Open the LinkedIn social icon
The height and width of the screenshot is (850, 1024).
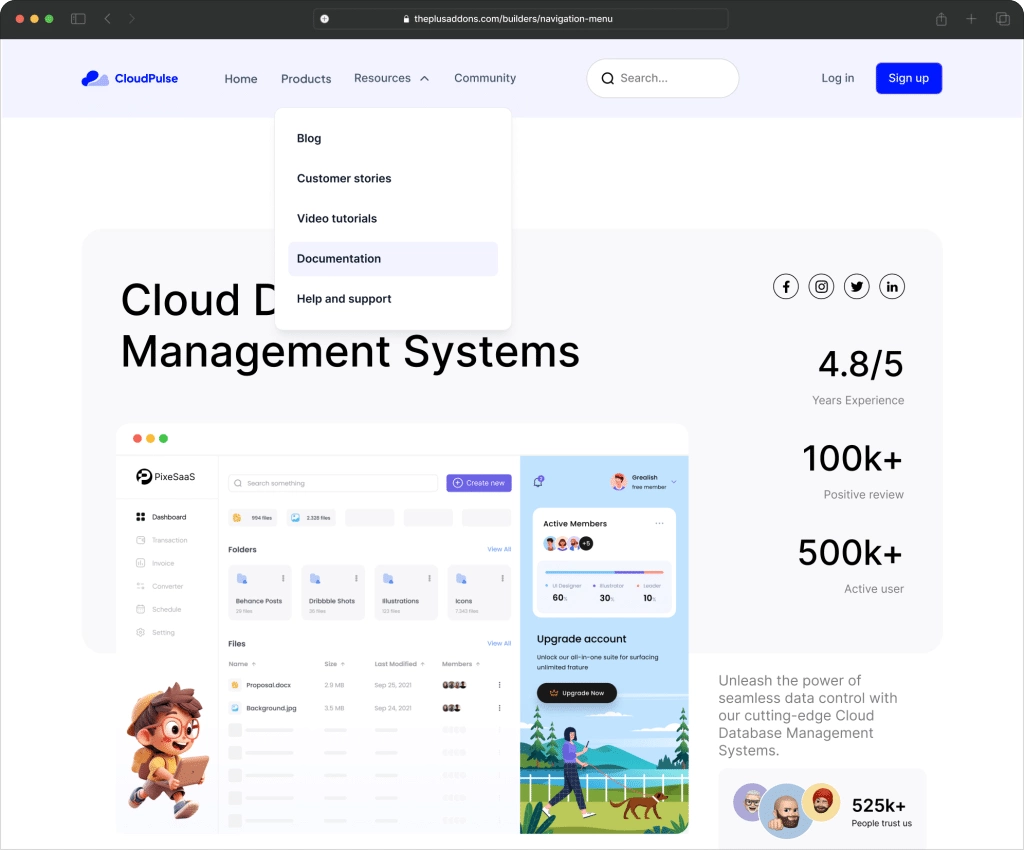pos(892,287)
